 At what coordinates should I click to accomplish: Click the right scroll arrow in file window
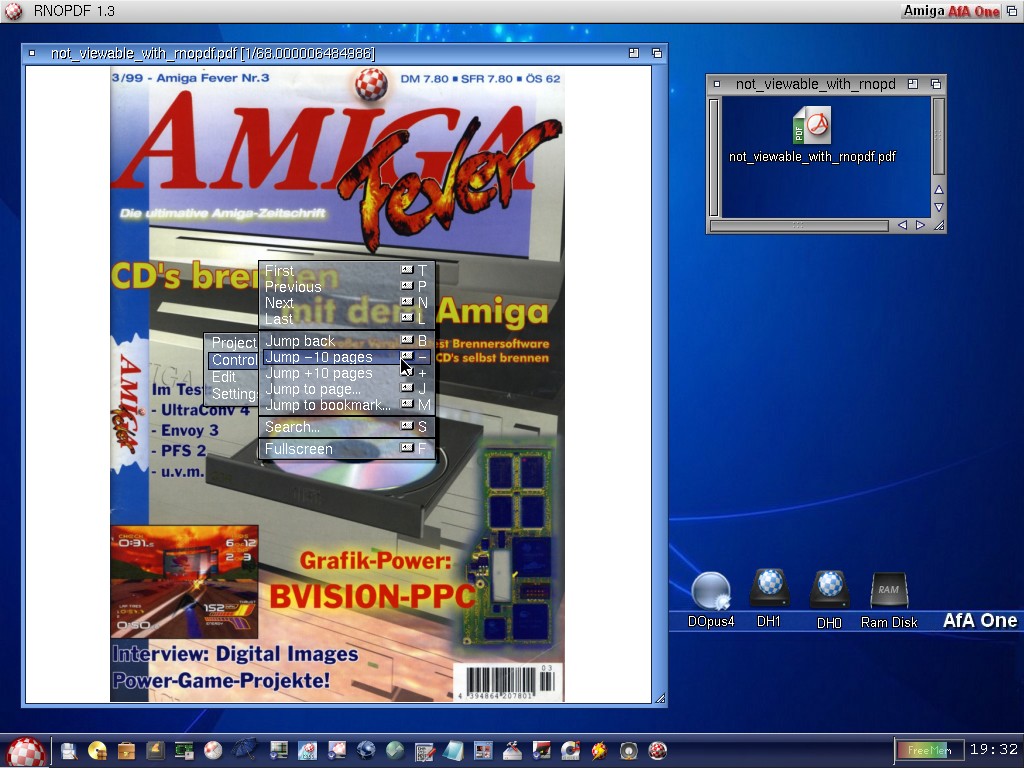pos(920,226)
